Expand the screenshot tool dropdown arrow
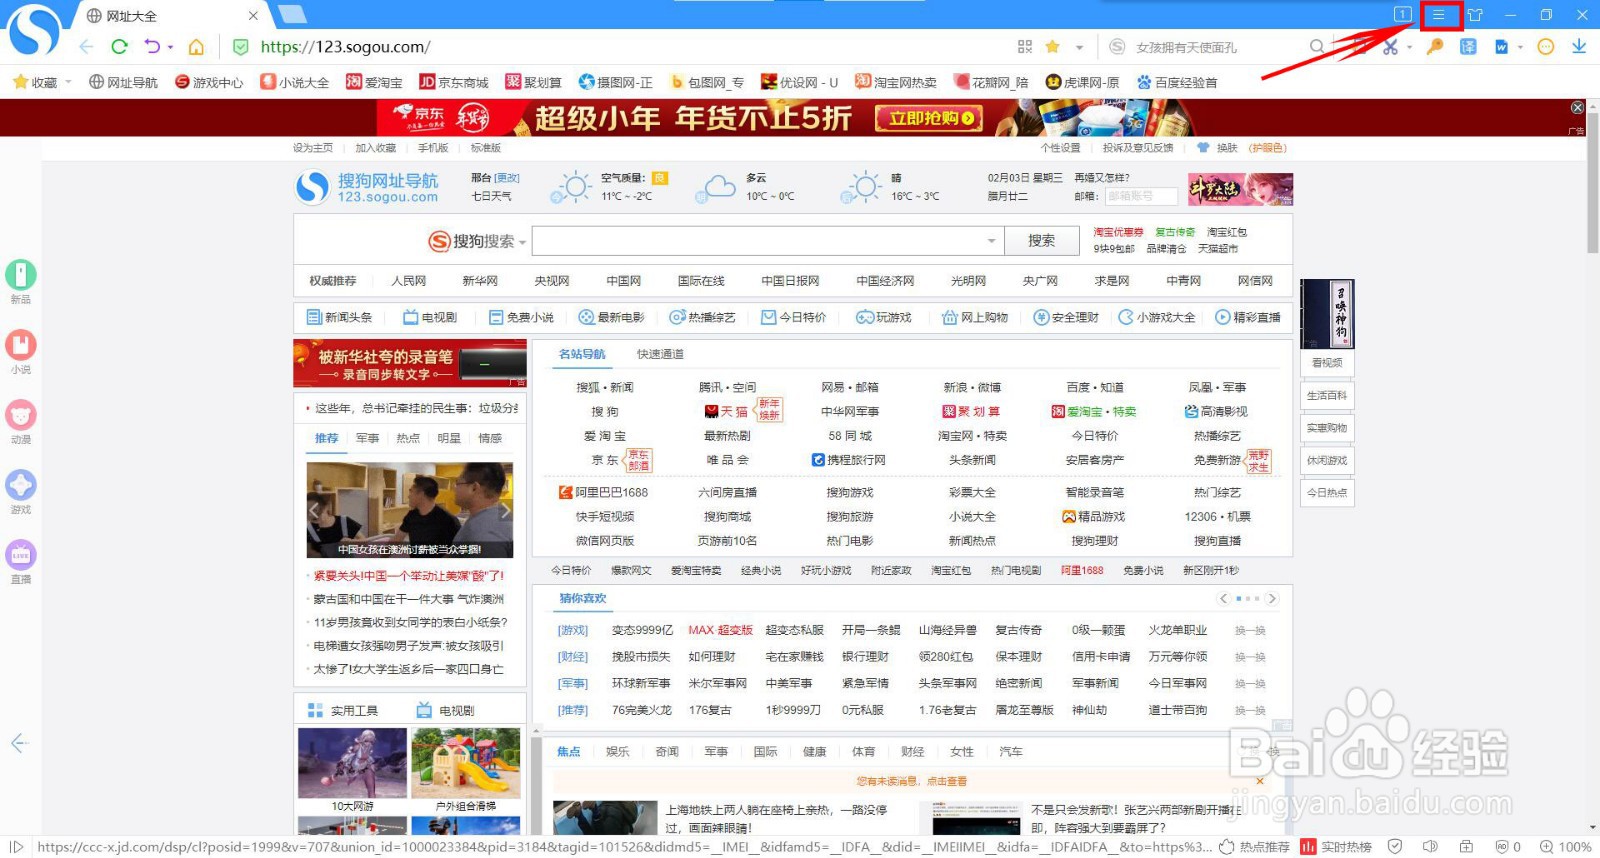This screenshot has width=1600, height=858. pyautogui.click(x=1410, y=47)
